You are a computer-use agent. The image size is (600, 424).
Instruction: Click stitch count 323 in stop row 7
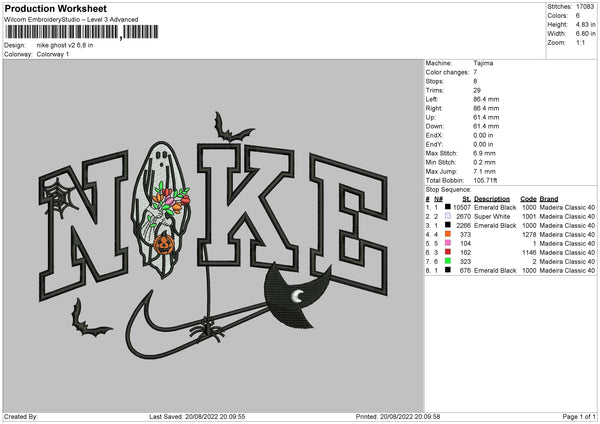(x=465, y=261)
